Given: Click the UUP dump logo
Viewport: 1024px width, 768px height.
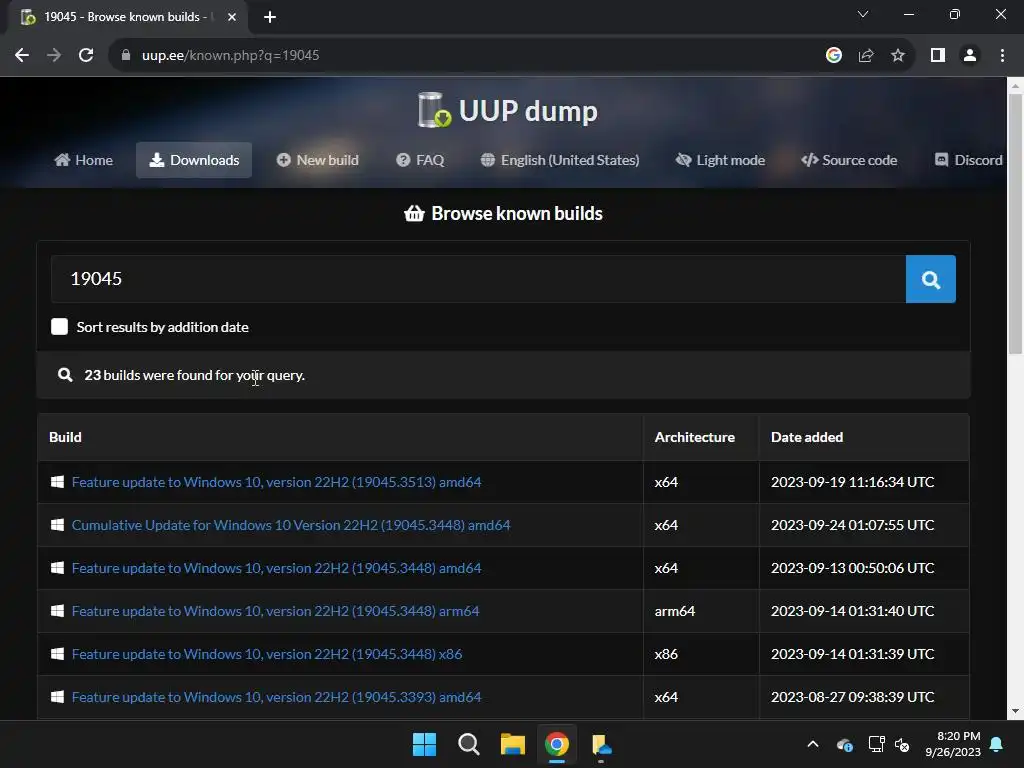Looking at the screenshot, I should click(x=507, y=110).
